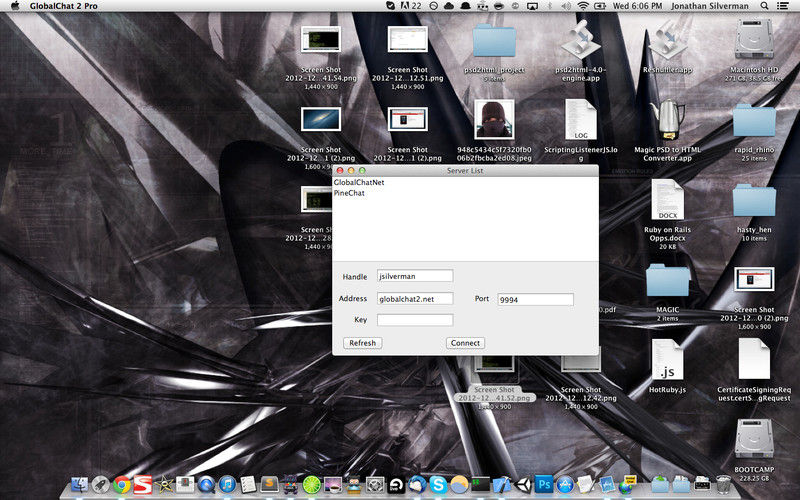The height and width of the screenshot is (500, 800).
Task: Select GlobalChatNet in the Server List
Action: click(359, 182)
